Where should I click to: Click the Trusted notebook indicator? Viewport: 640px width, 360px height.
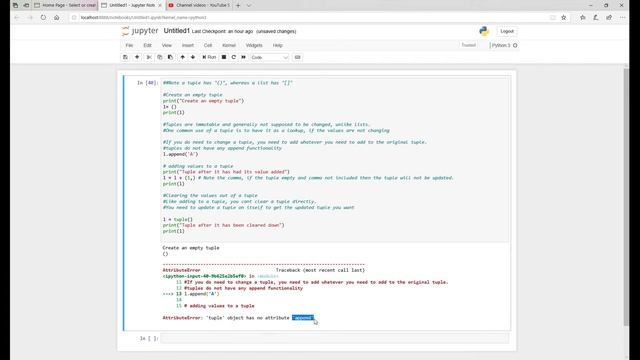[x=469, y=45]
